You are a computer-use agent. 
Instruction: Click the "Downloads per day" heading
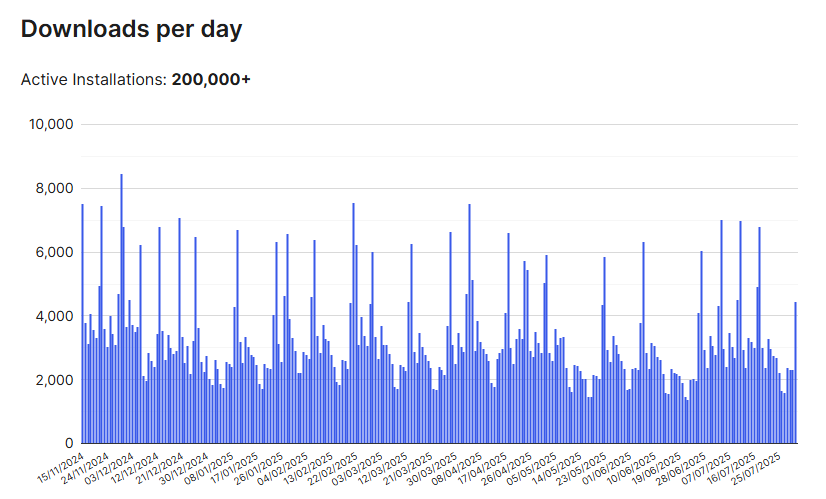click(x=131, y=29)
